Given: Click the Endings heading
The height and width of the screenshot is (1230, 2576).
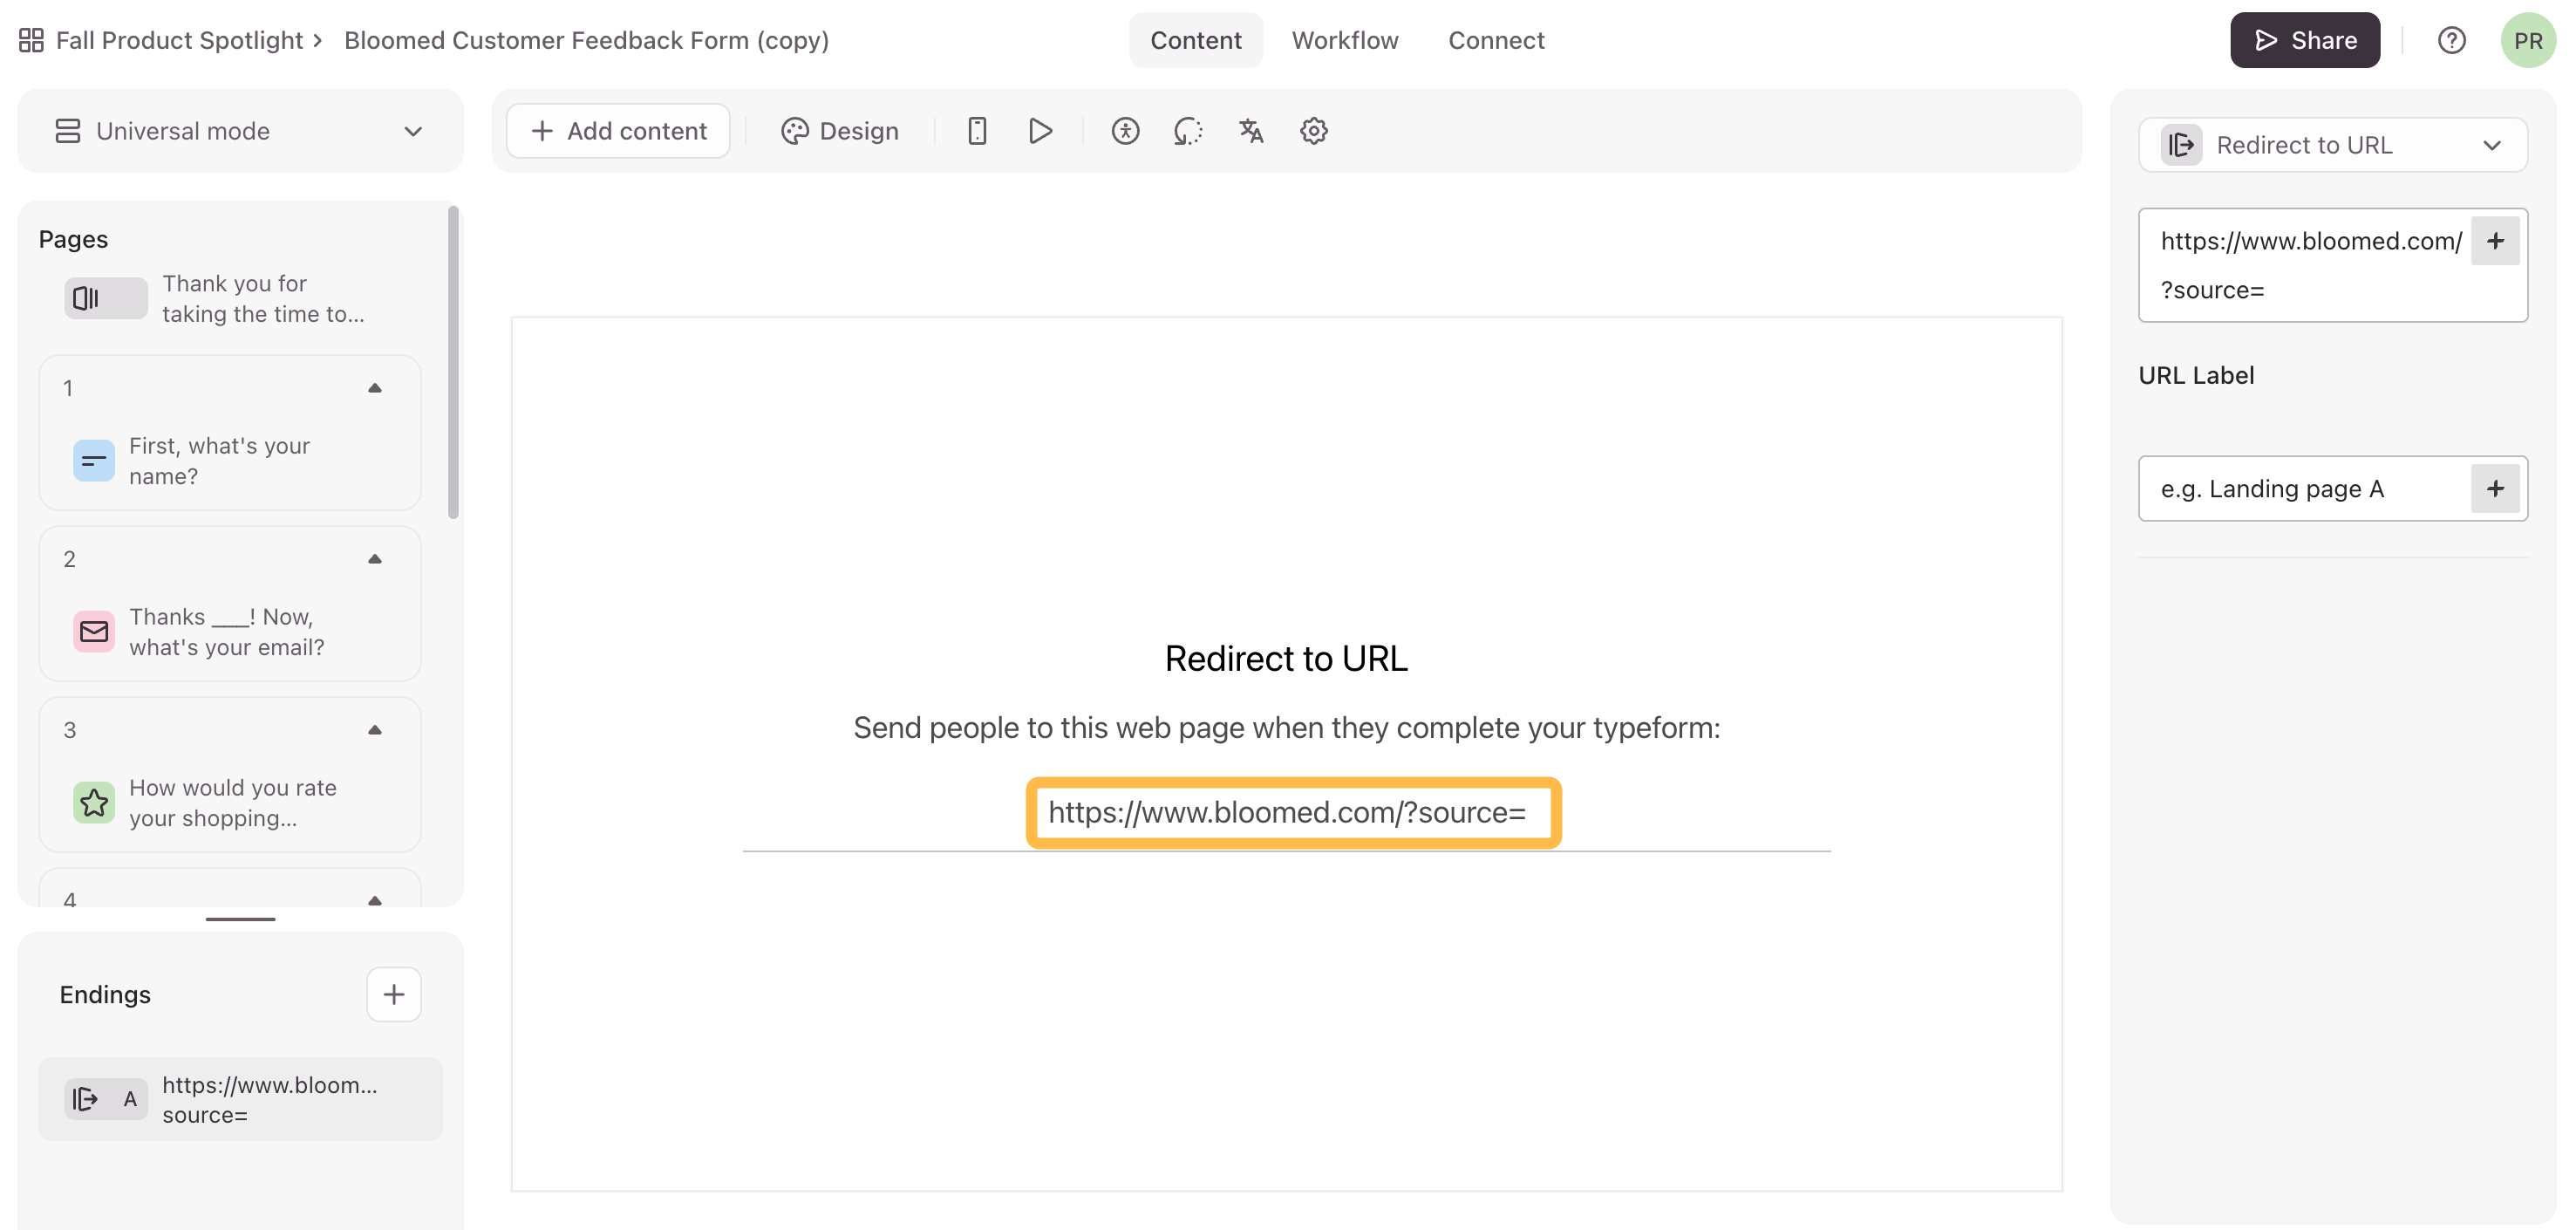Looking at the screenshot, I should 105,994.
